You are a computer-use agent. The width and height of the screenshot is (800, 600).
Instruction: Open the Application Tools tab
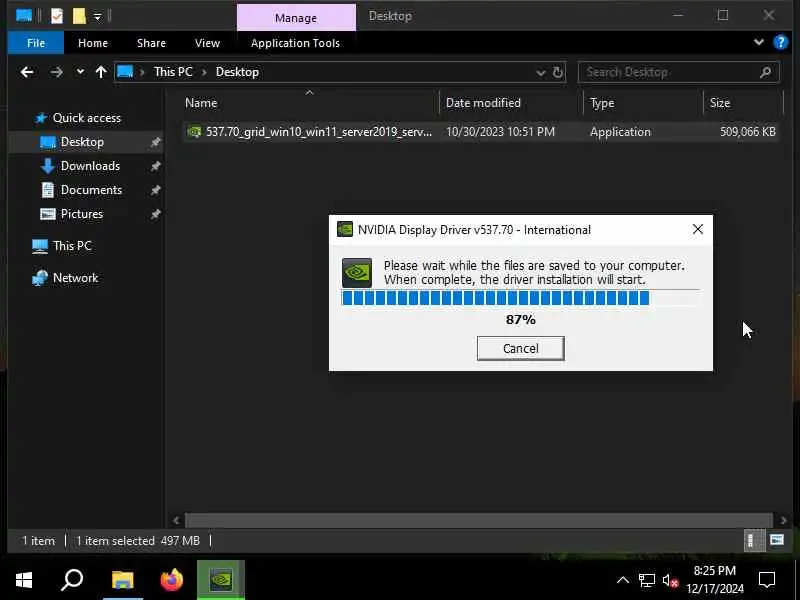(295, 43)
